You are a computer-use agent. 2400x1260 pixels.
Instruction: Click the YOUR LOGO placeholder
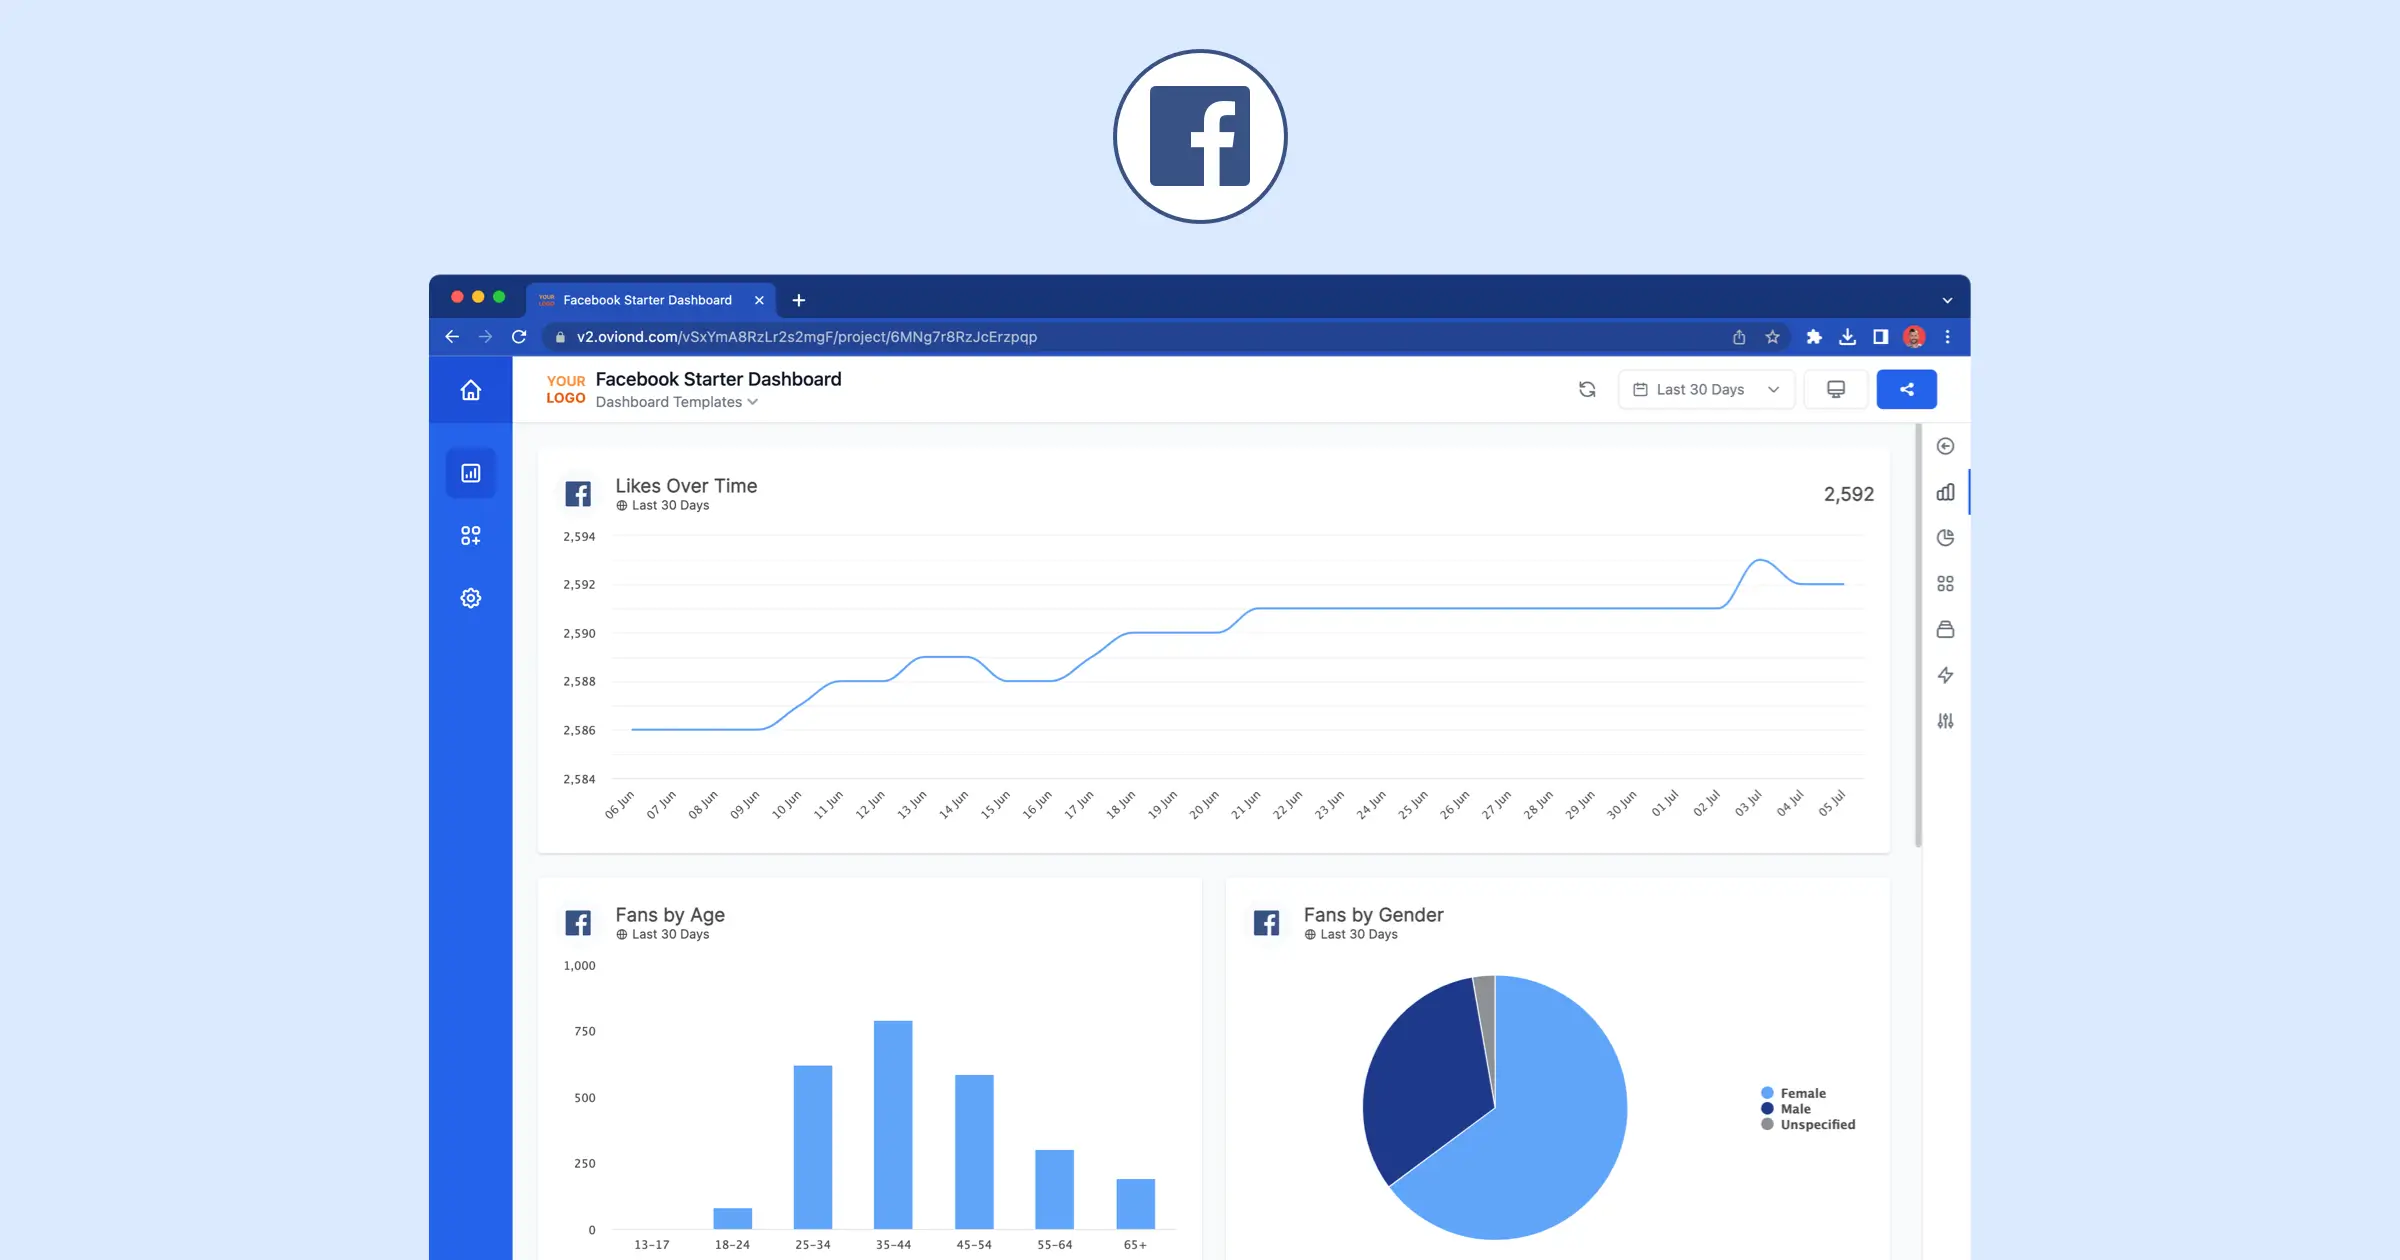(565, 389)
